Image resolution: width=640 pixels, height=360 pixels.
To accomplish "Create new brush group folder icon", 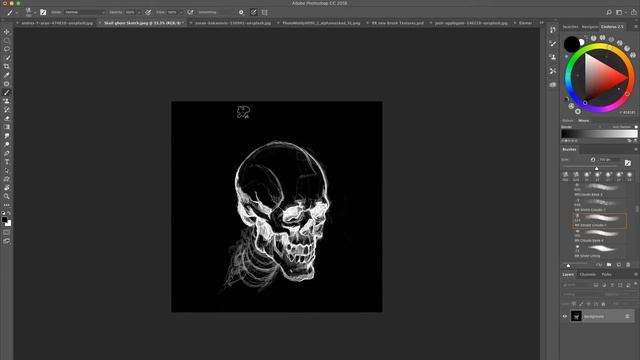I will tap(609, 265).
